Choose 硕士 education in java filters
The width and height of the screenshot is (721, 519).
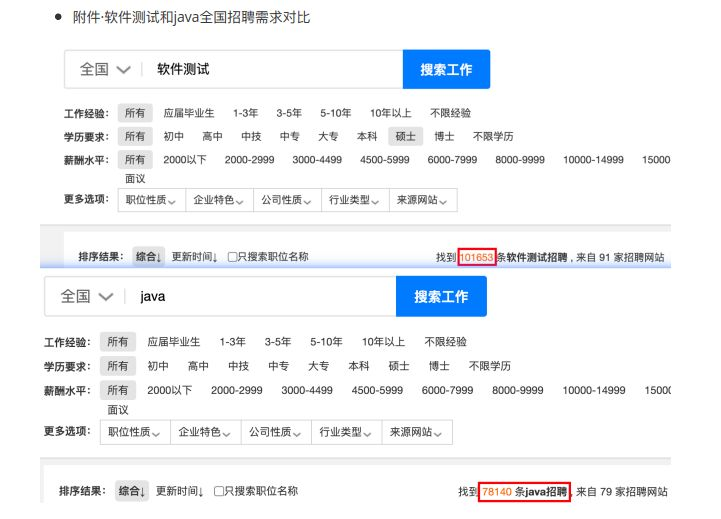click(399, 366)
